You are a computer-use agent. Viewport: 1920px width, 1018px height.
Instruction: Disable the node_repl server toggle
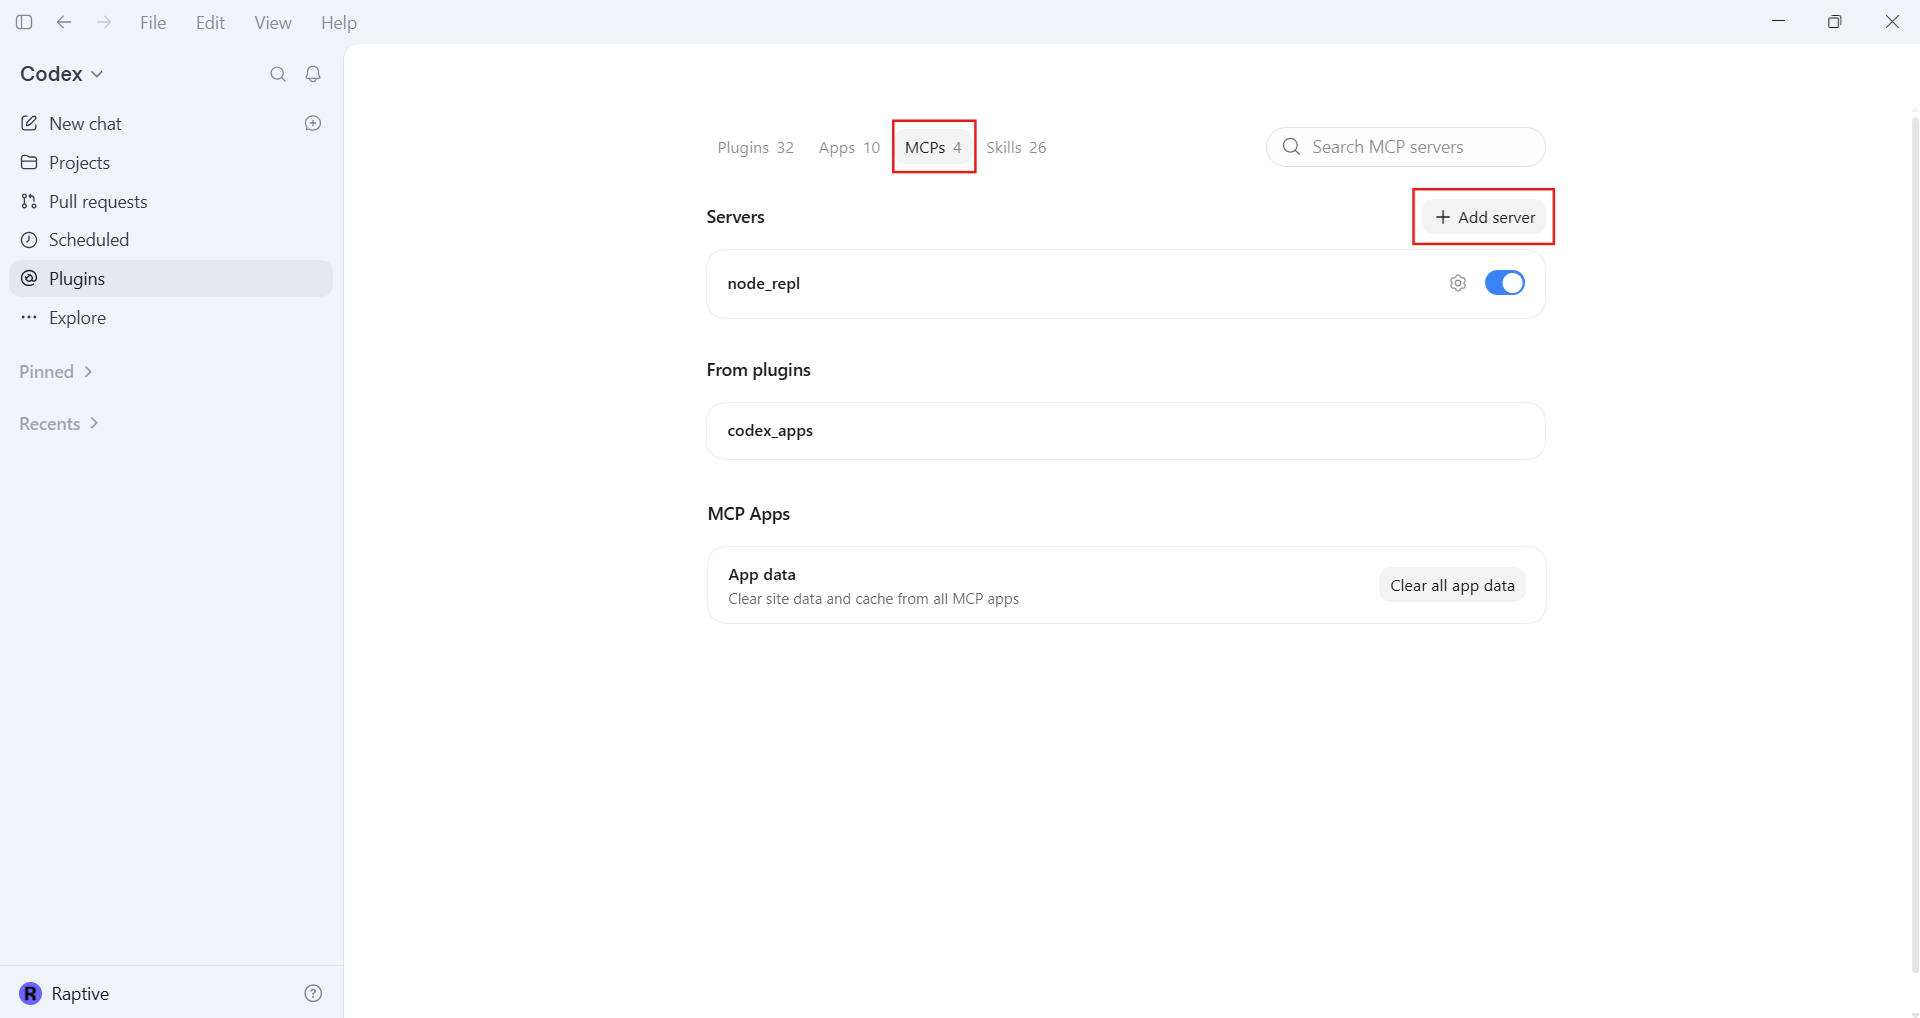pyautogui.click(x=1504, y=283)
